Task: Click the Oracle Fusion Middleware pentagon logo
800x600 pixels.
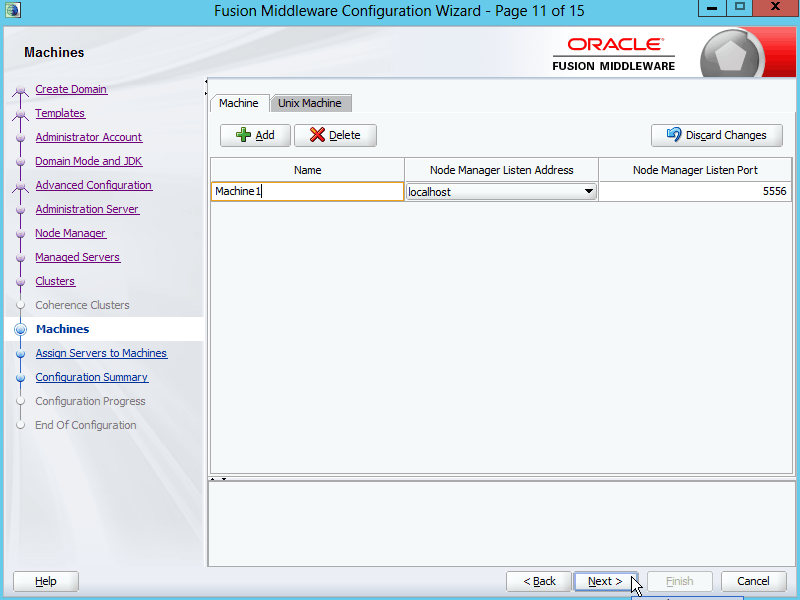Action: coord(733,58)
